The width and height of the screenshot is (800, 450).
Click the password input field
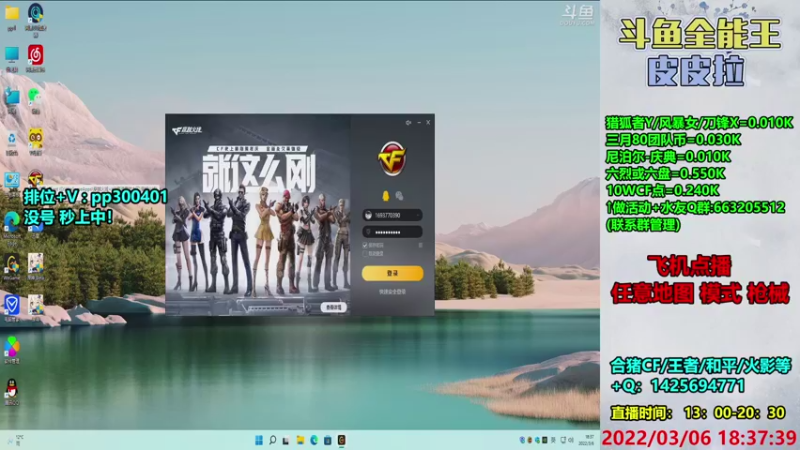point(392,232)
